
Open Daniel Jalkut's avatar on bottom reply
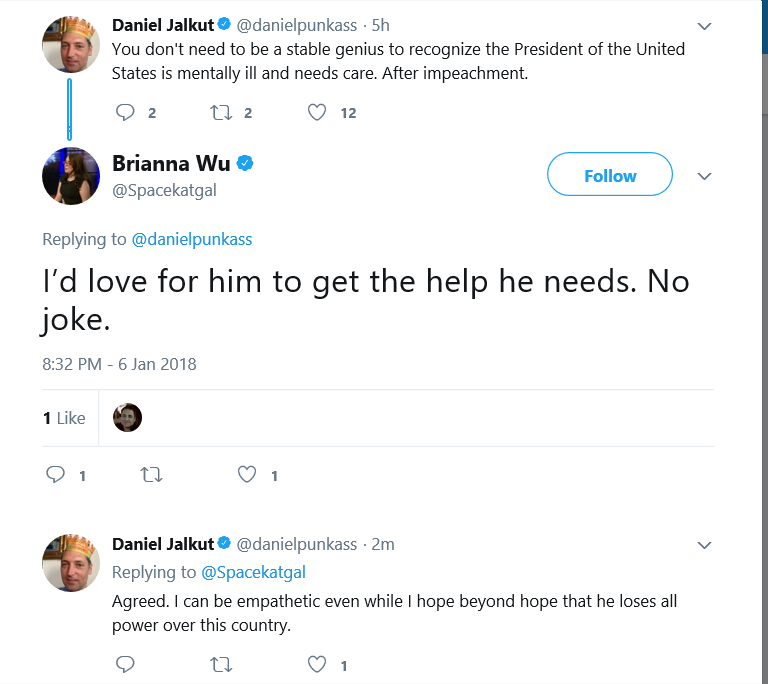[x=71, y=563]
